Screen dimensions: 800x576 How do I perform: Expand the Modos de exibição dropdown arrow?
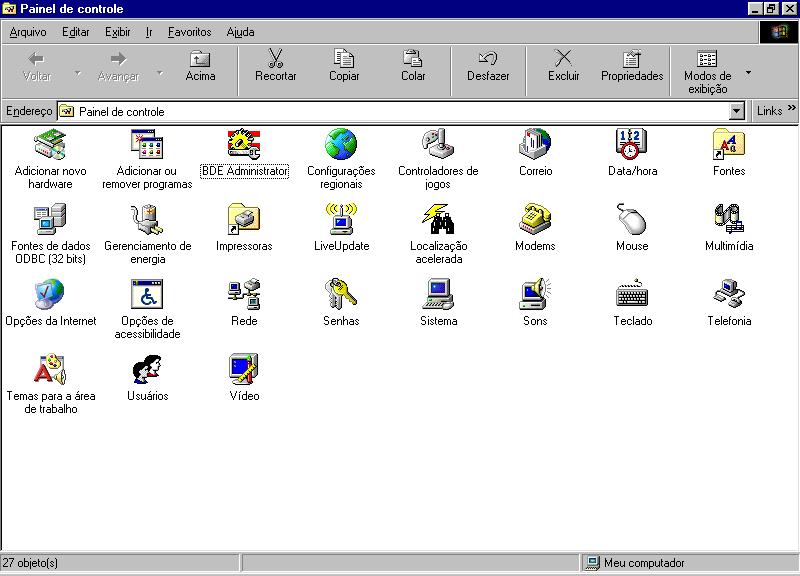(x=748, y=72)
